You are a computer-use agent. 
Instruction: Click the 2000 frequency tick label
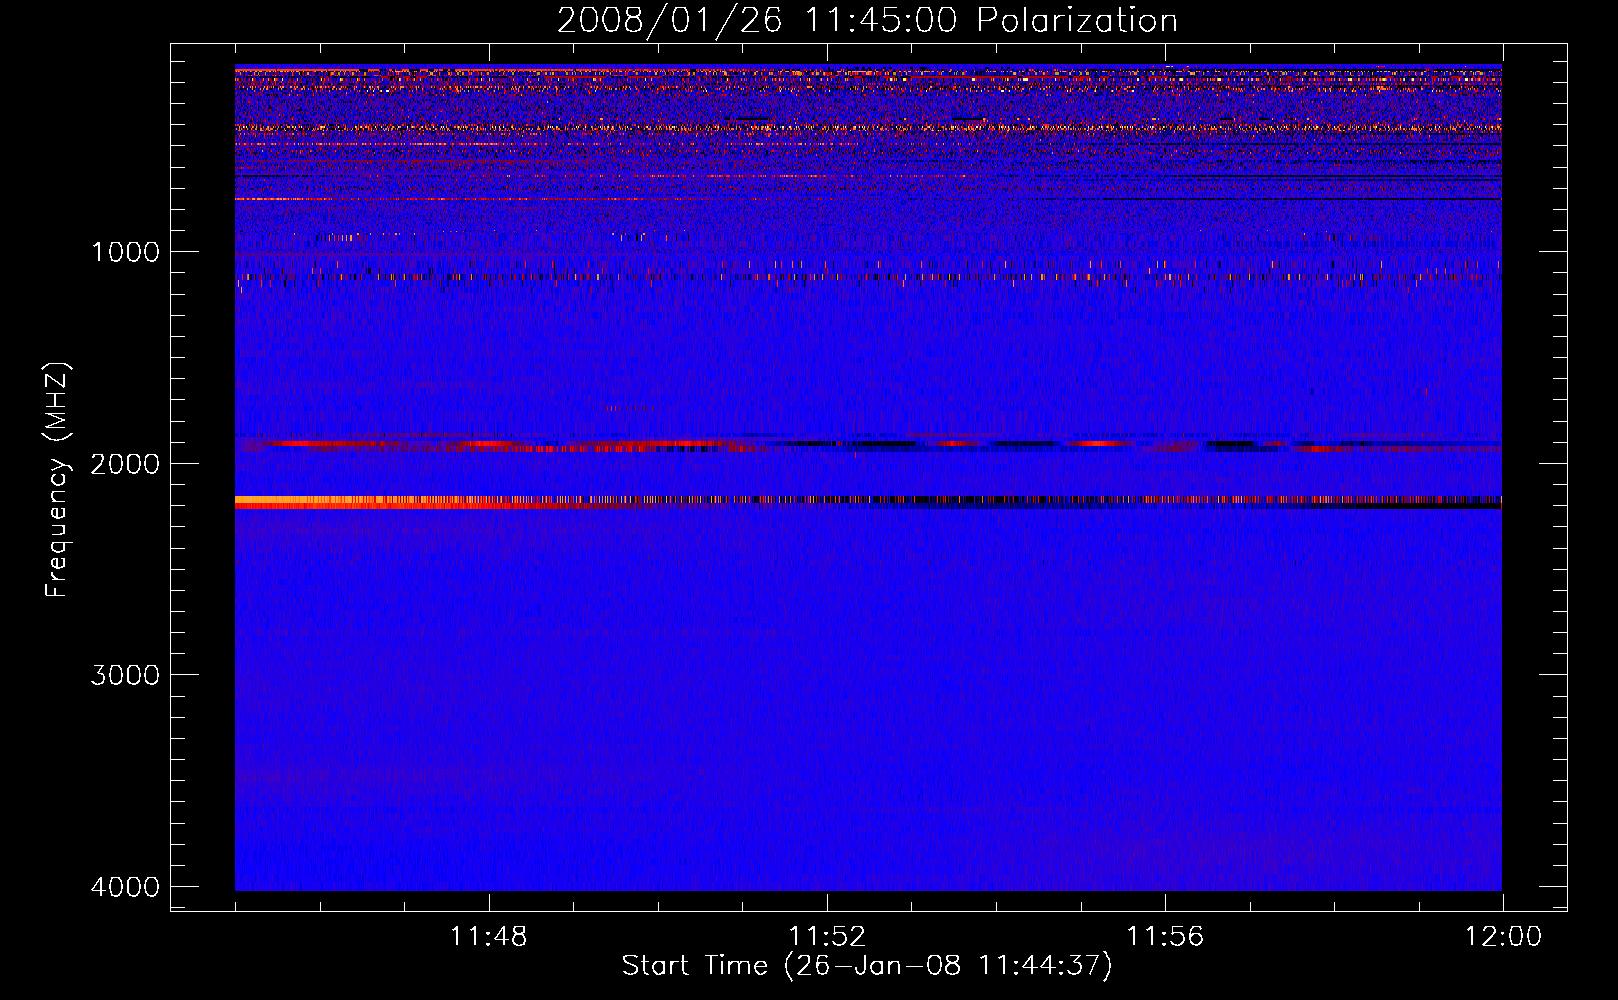coord(125,463)
